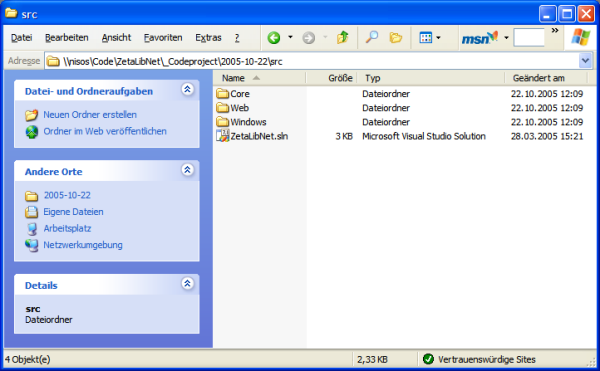Open the Favoriten menu
Image resolution: width=600 pixels, height=371 pixels.
(163, 37)
